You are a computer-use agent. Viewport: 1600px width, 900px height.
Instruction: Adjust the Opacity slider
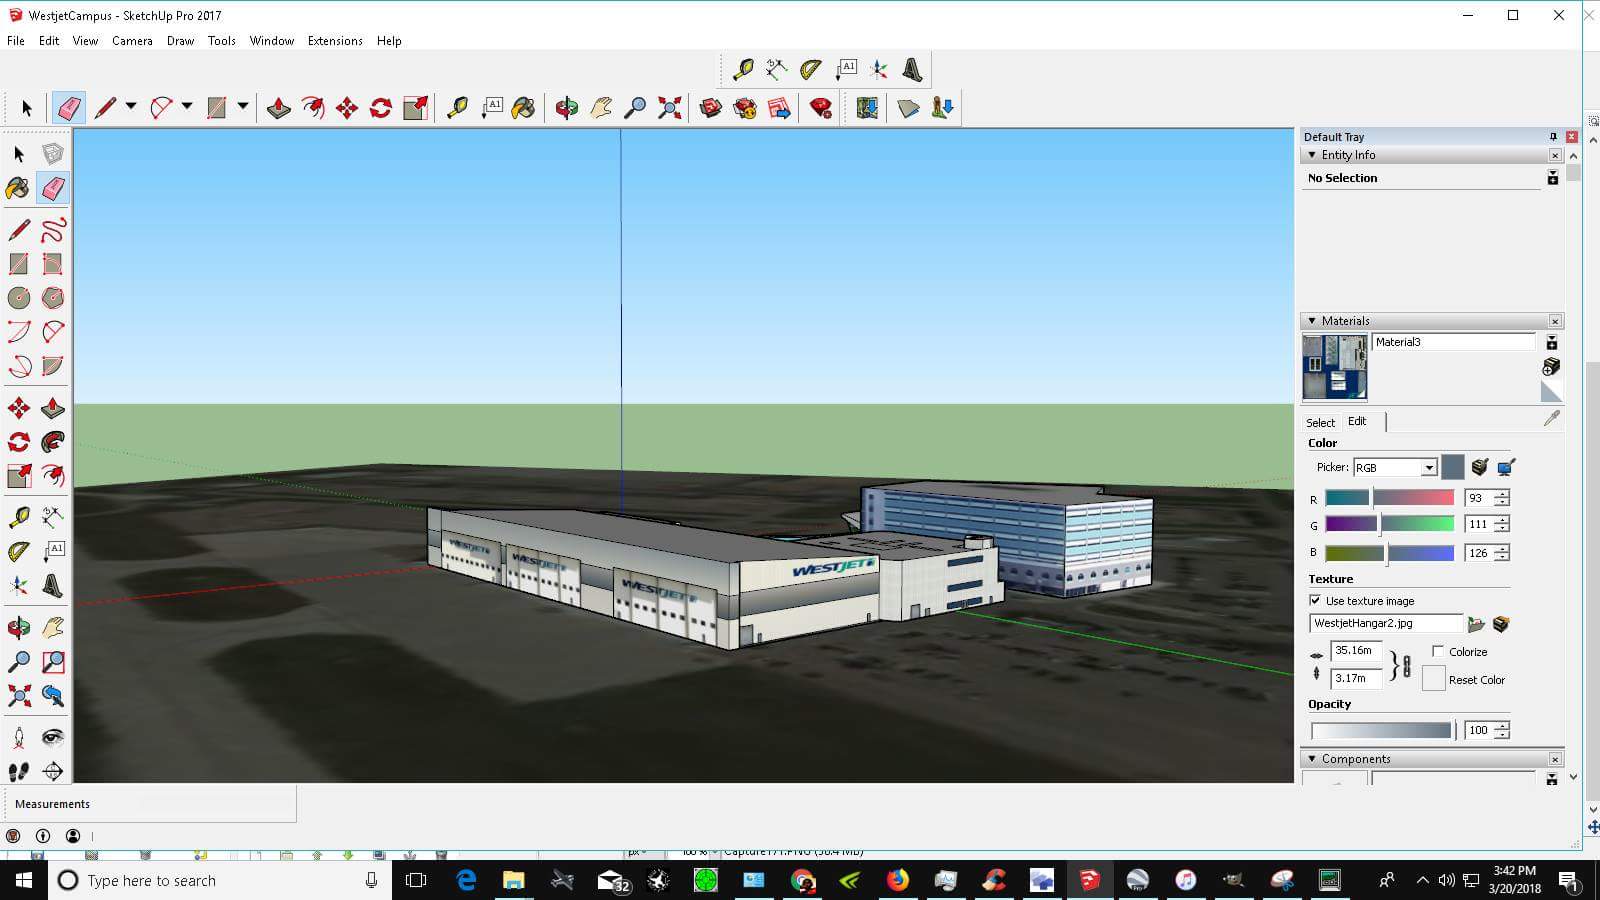(x=1380, y=730)
